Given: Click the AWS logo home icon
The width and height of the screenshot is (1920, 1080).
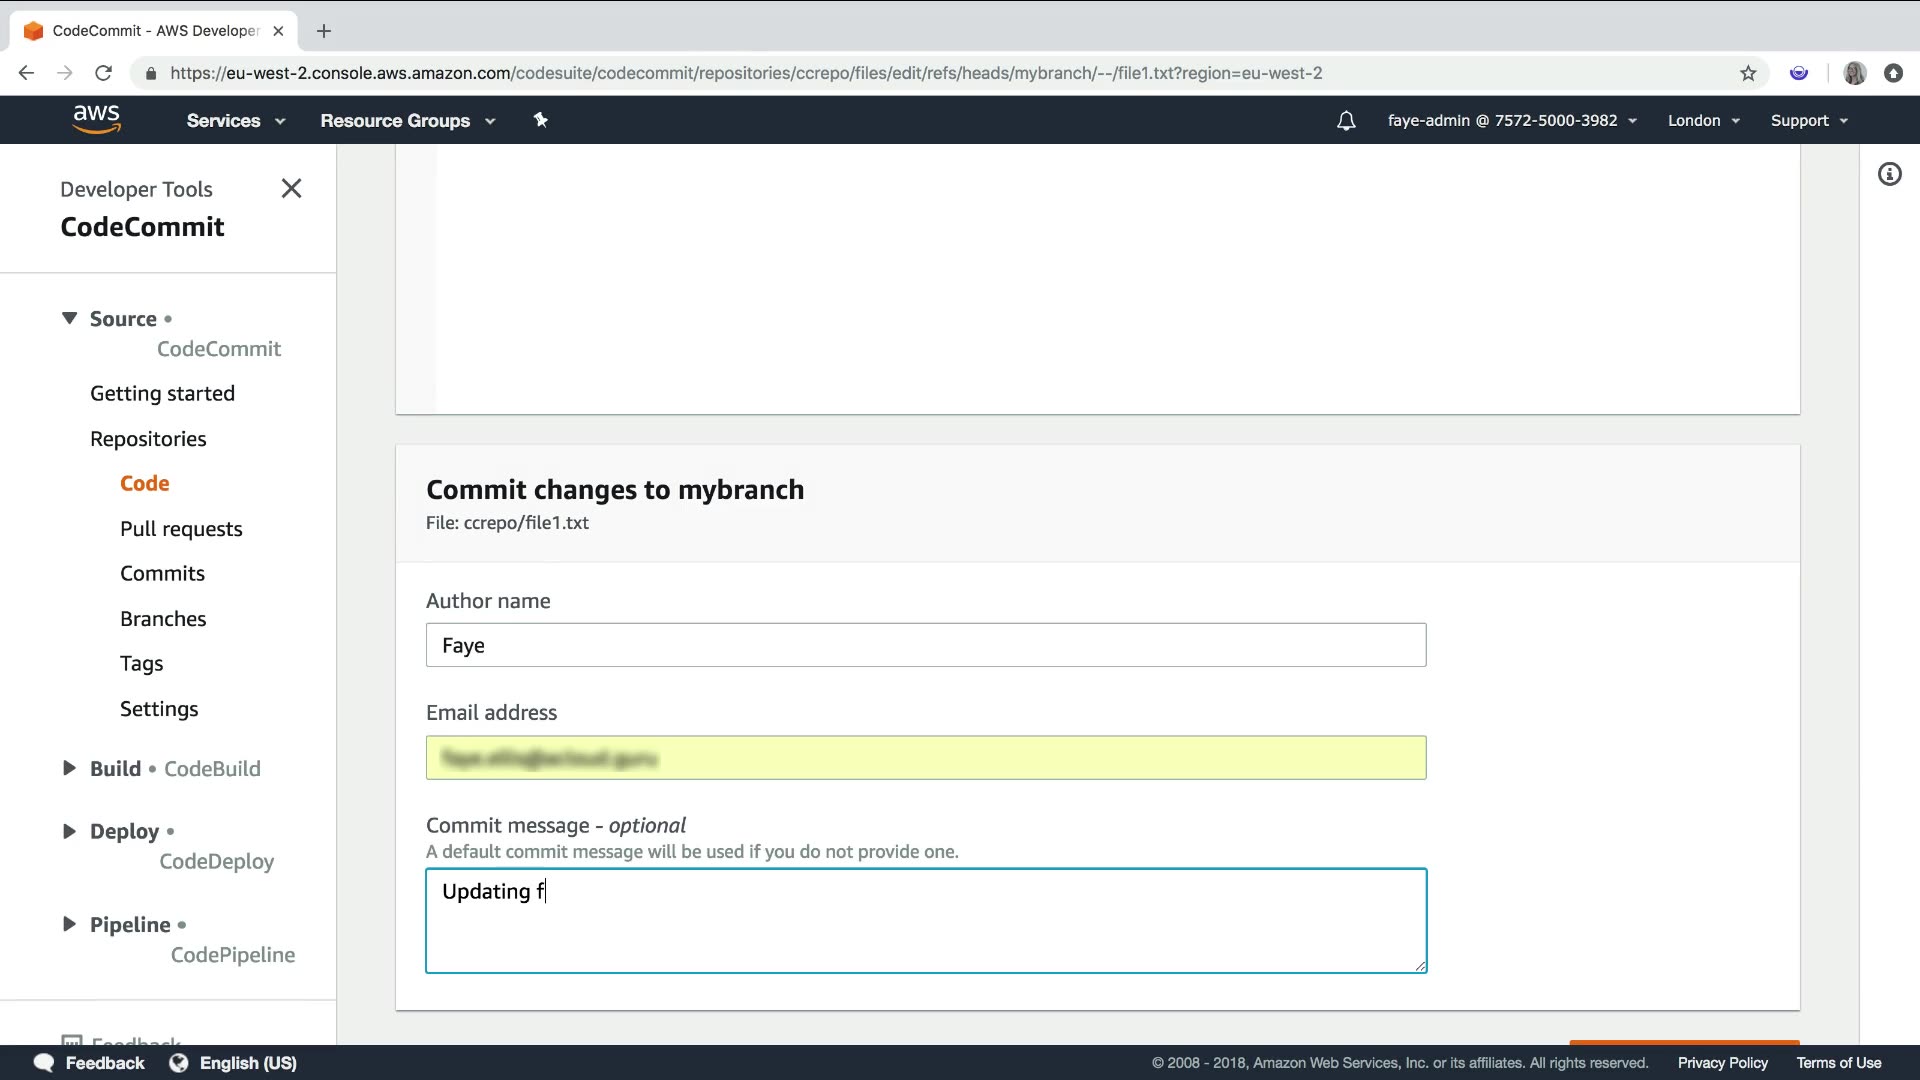Looking at the screenshot, I should pos(96,119).
